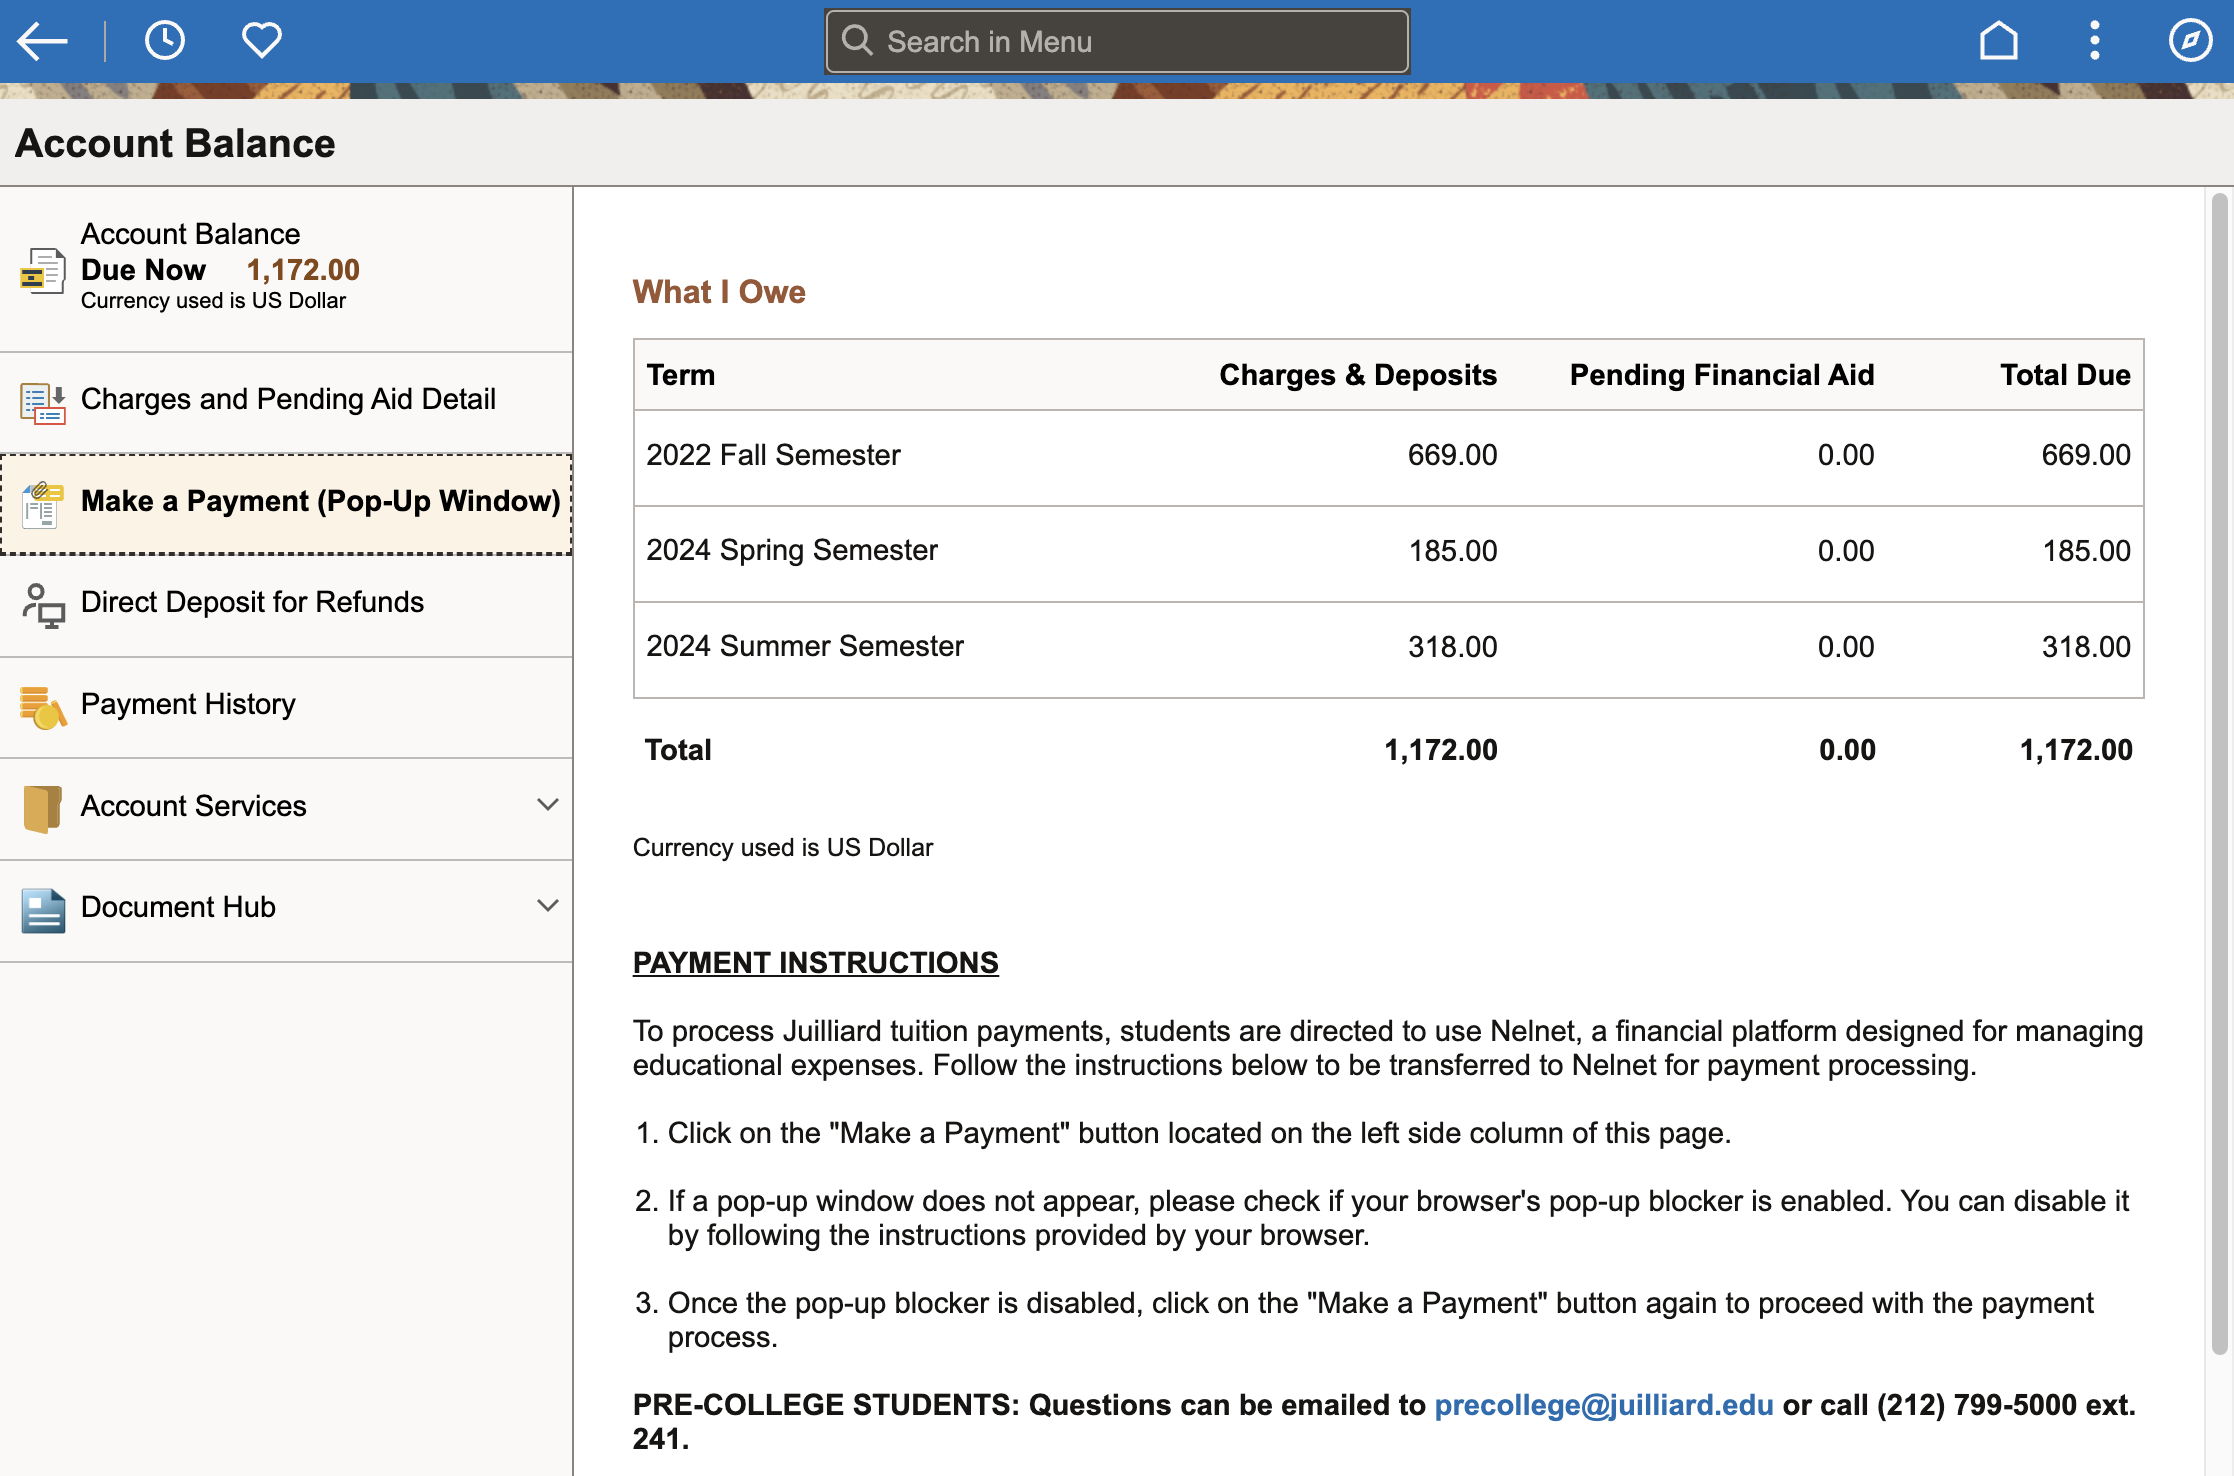Open Account Balance Due Now summary
This screenshot has width=2234, height=1476.
point(286,269)
